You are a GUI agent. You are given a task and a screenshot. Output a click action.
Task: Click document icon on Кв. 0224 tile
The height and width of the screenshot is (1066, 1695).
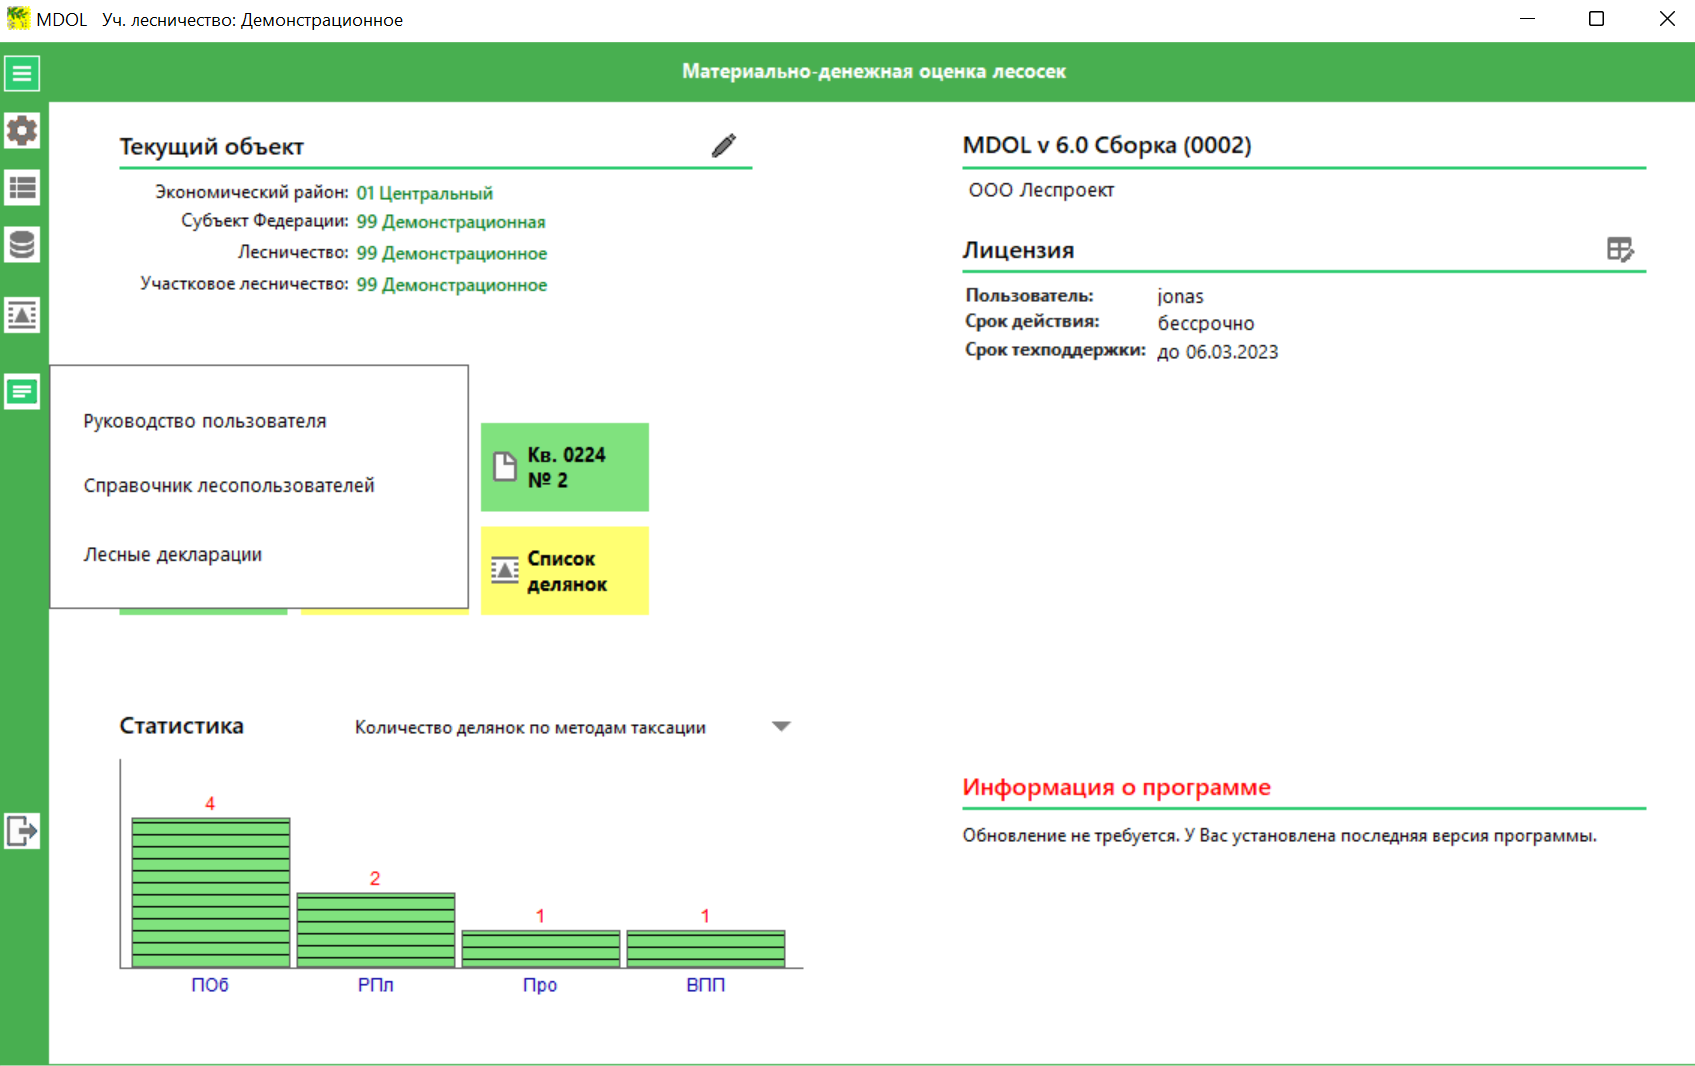505,466
